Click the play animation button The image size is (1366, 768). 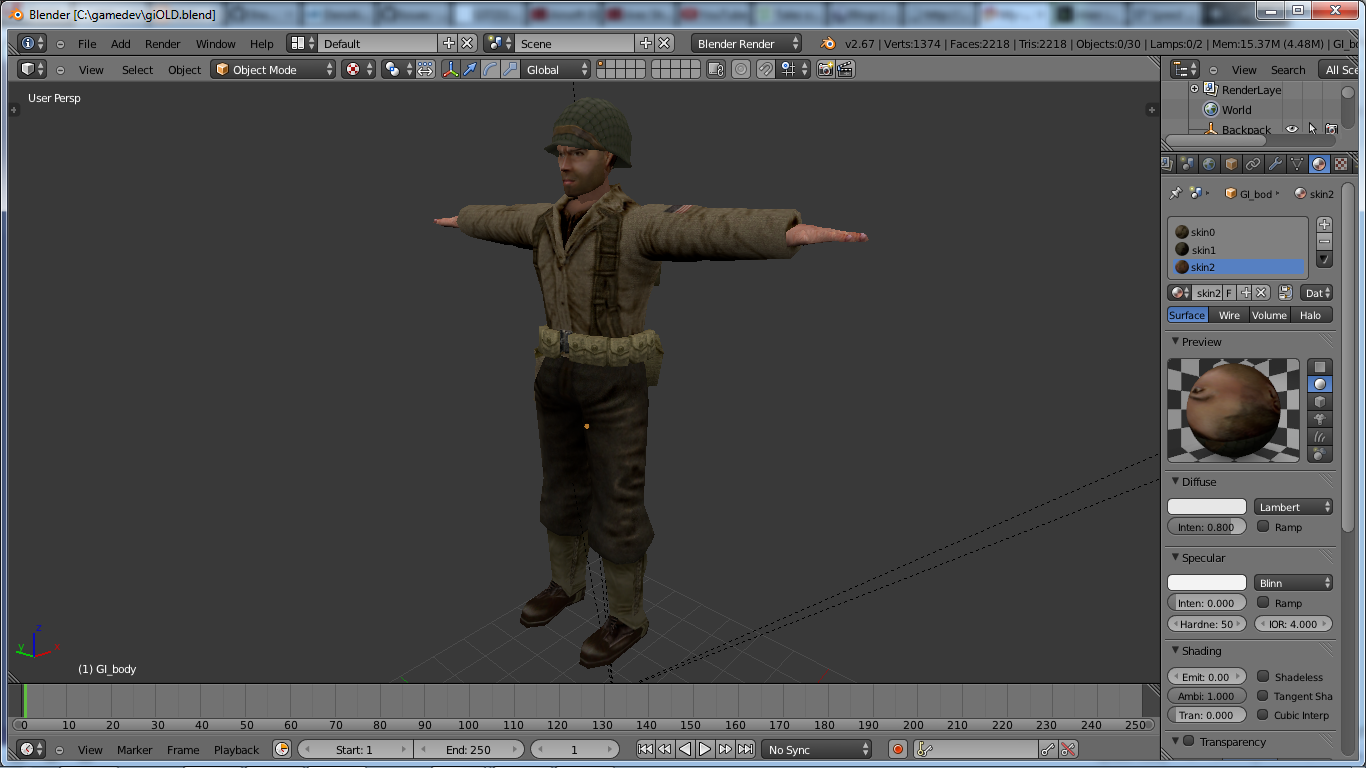coord(705,749)
